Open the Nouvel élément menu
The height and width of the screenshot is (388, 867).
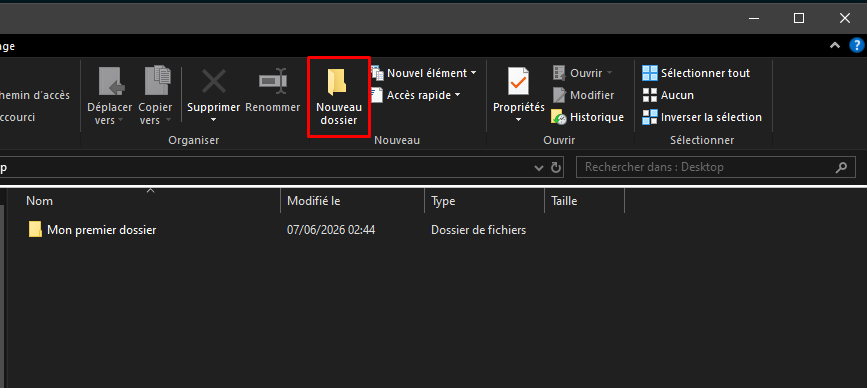(x=424, y=73)
